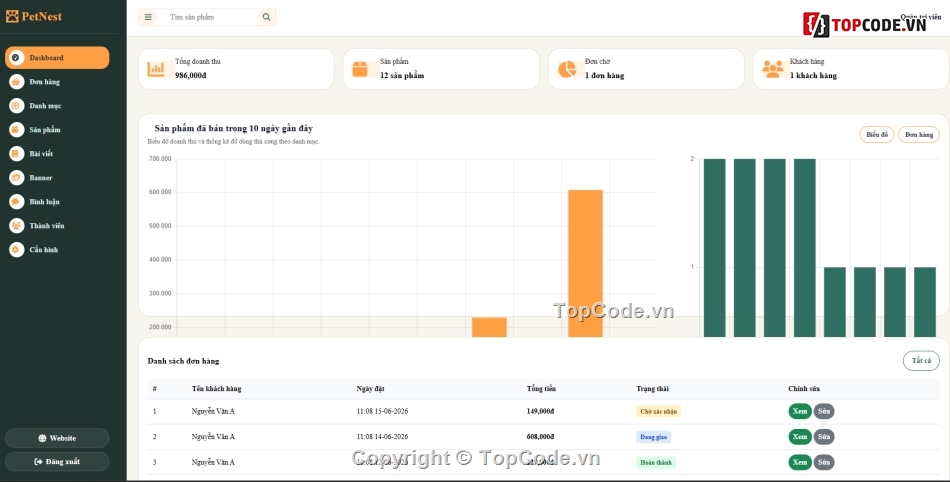This screenshot has height=482, width=950.
Task: Click the Banner image icon
Action: click(16, 177)
